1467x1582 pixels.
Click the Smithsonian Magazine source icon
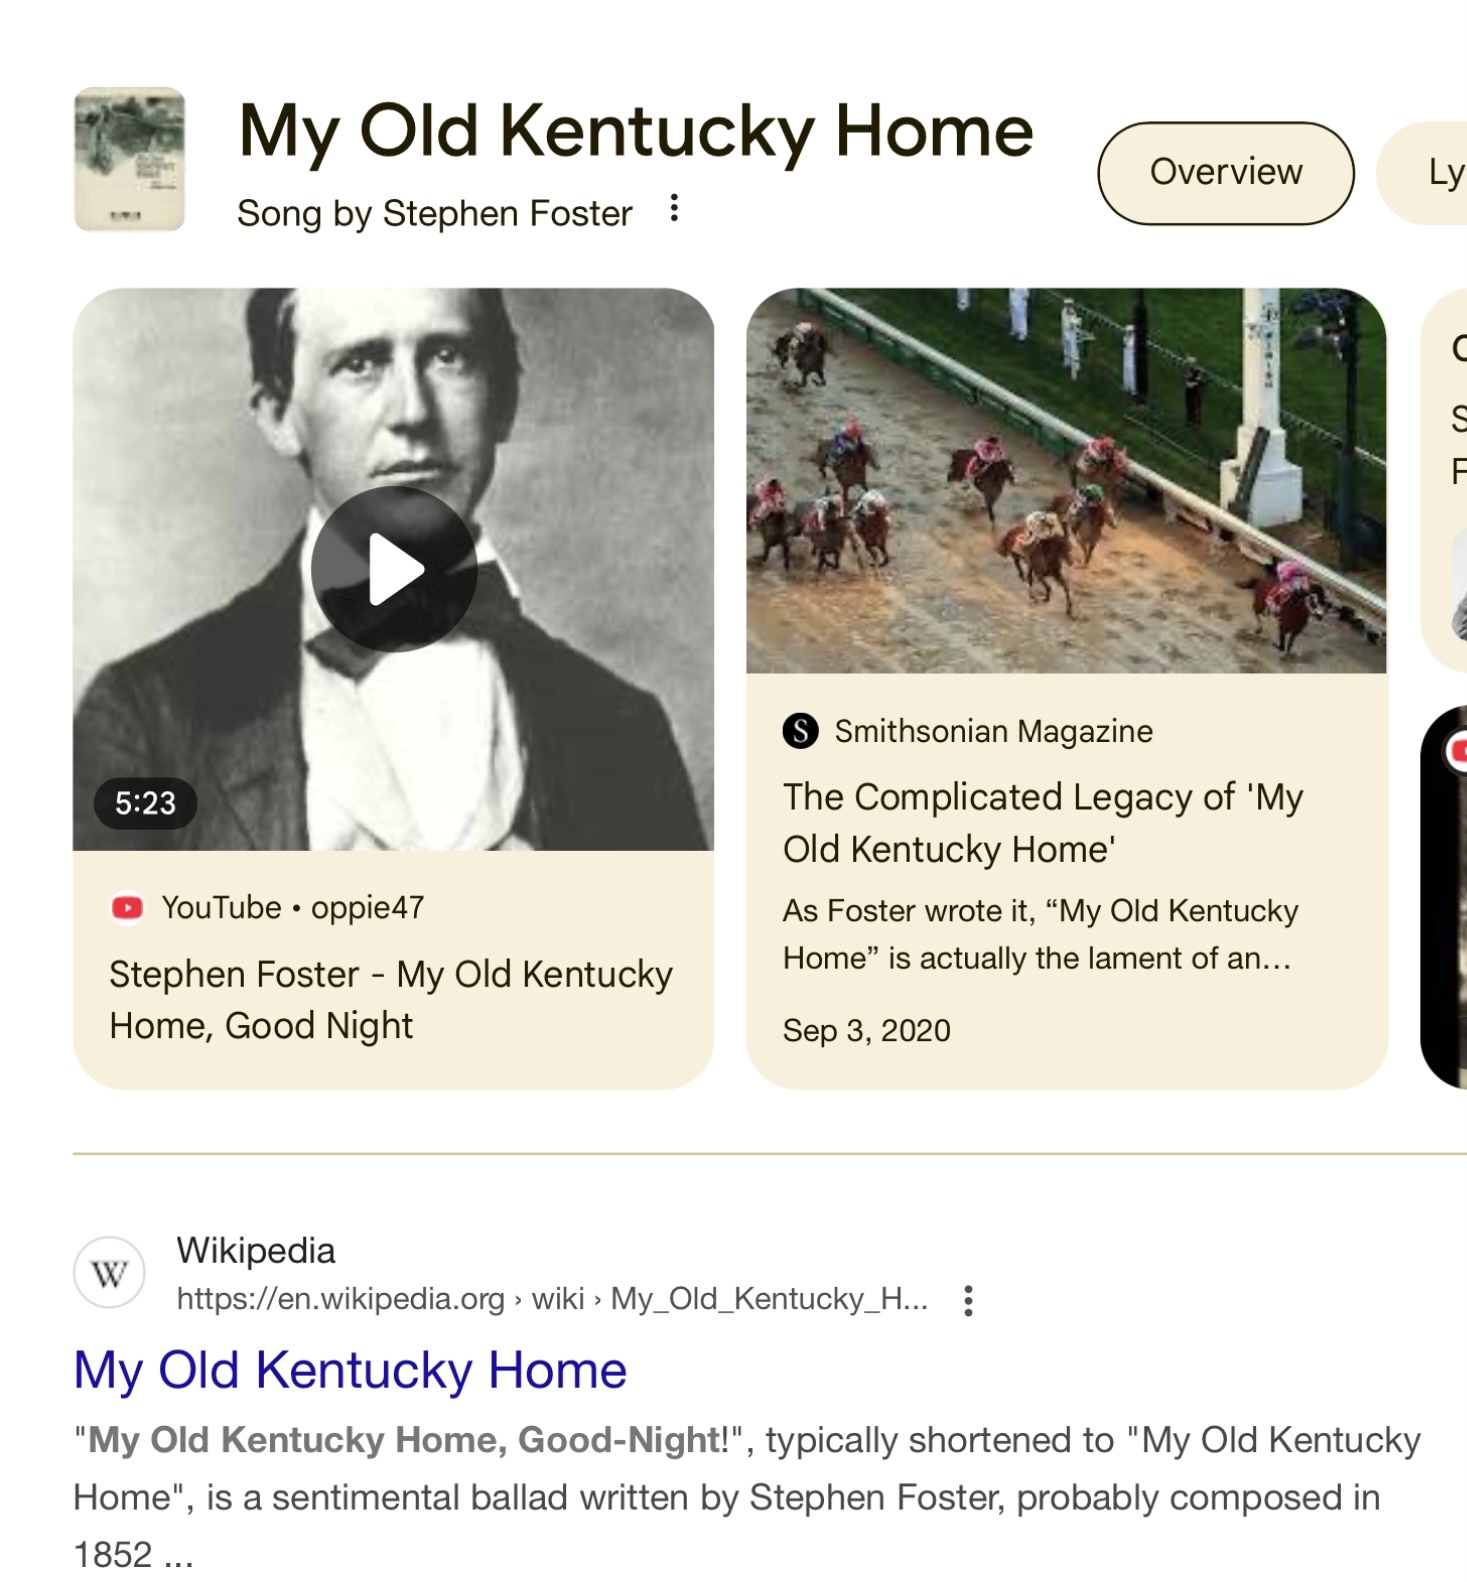pos(800,731)
